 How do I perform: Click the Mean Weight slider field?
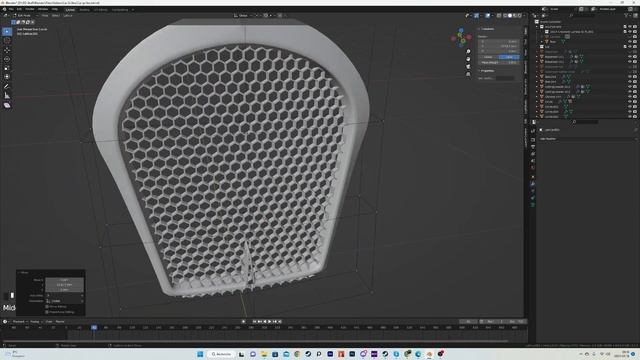coord(500,62)
